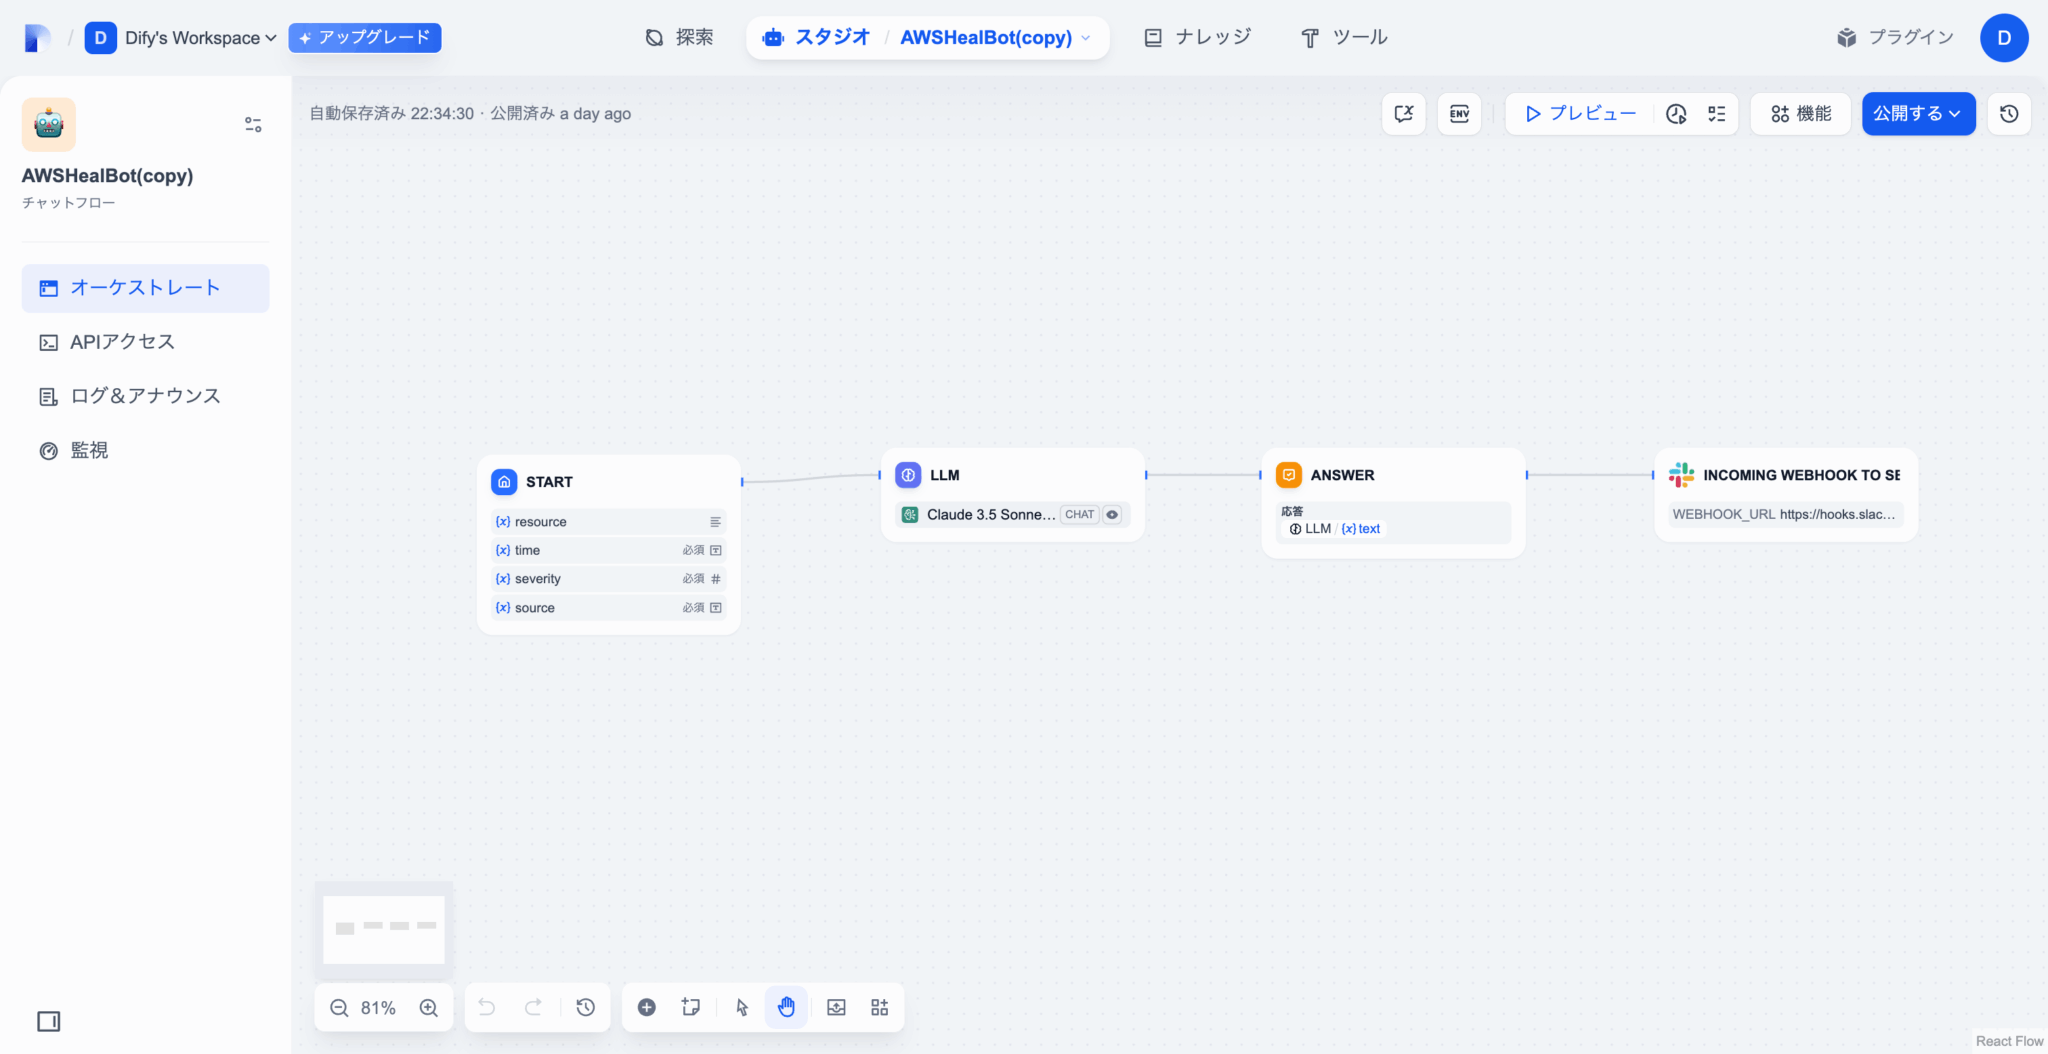Viewport: 2048px width, 1054px height.
Task: Toggle the eye icon on LLM node
Action: pos(1112,515)
